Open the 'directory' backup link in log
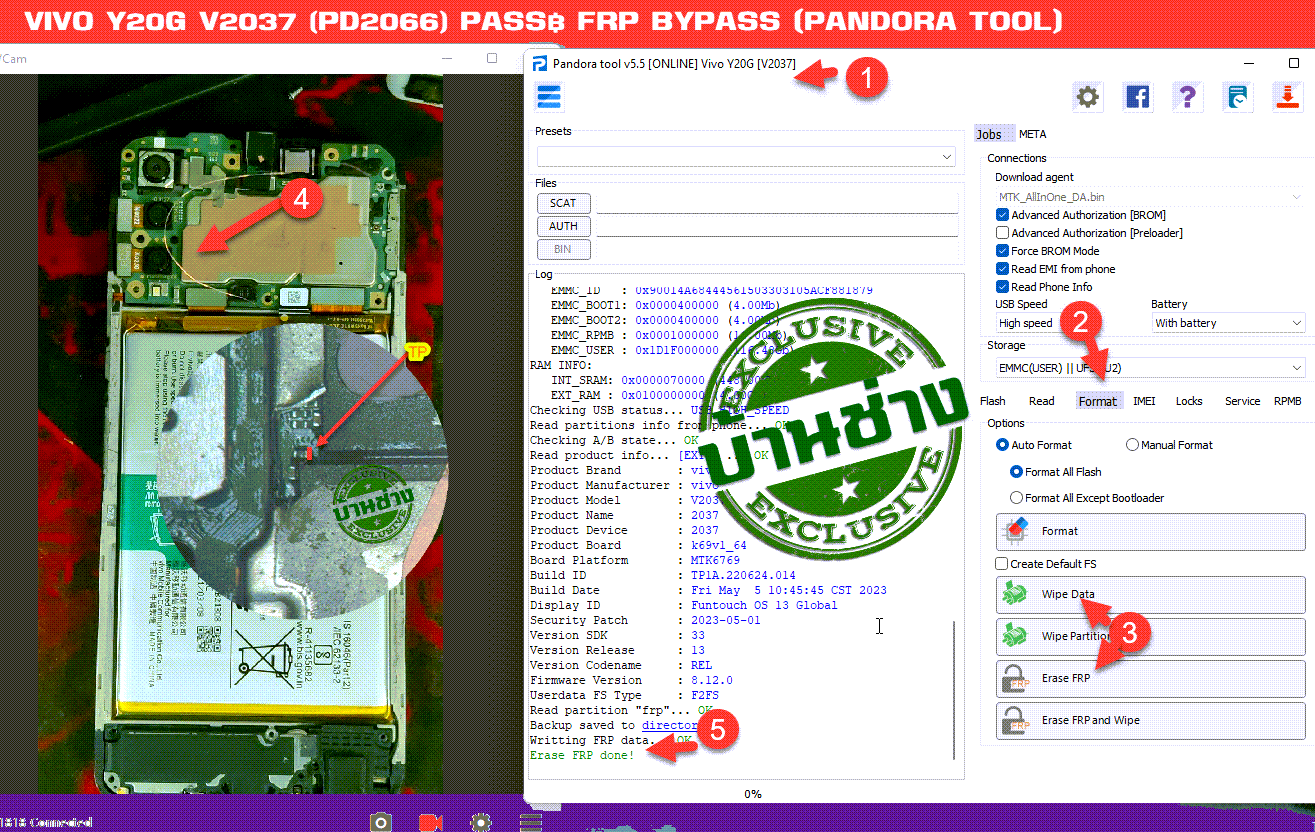The width and height of the screenshot is (1315, 832). (x=669, y=725)
